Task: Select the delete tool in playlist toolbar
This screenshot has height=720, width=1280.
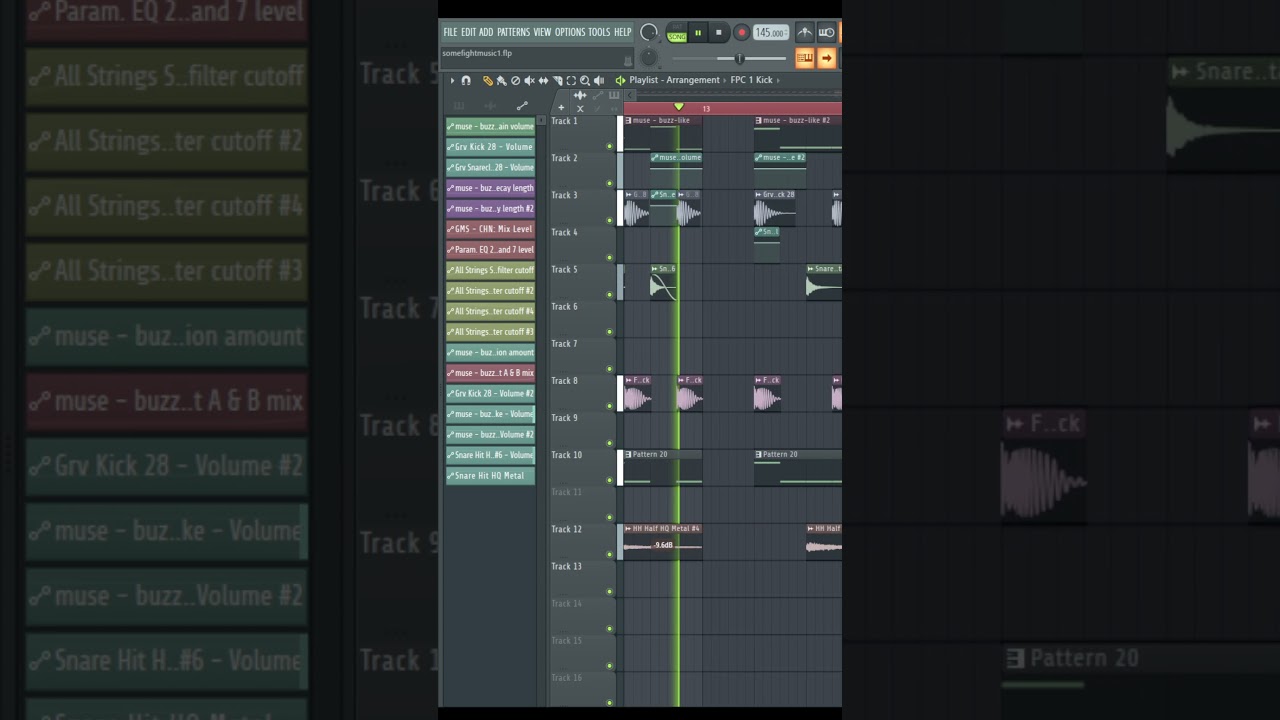Action: [516, 80]
